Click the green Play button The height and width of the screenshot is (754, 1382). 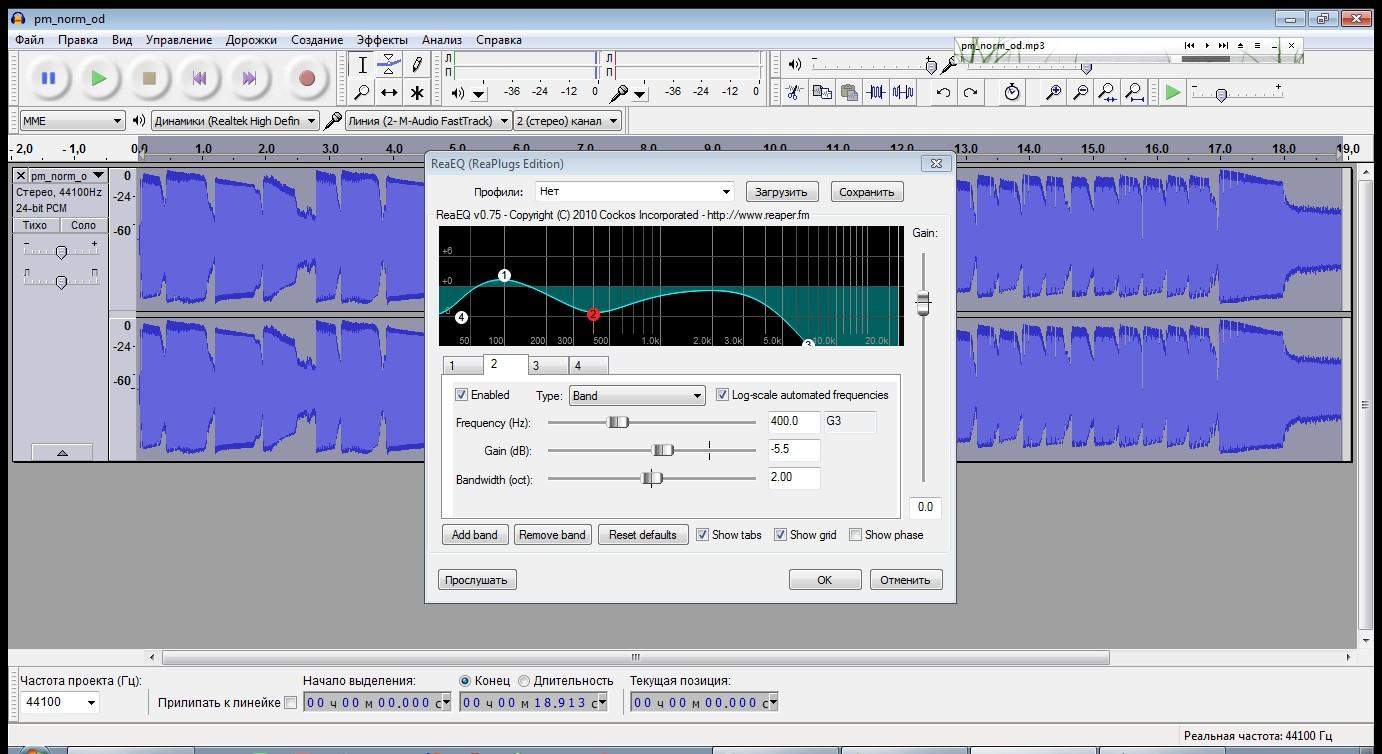(x=98, y=78)
